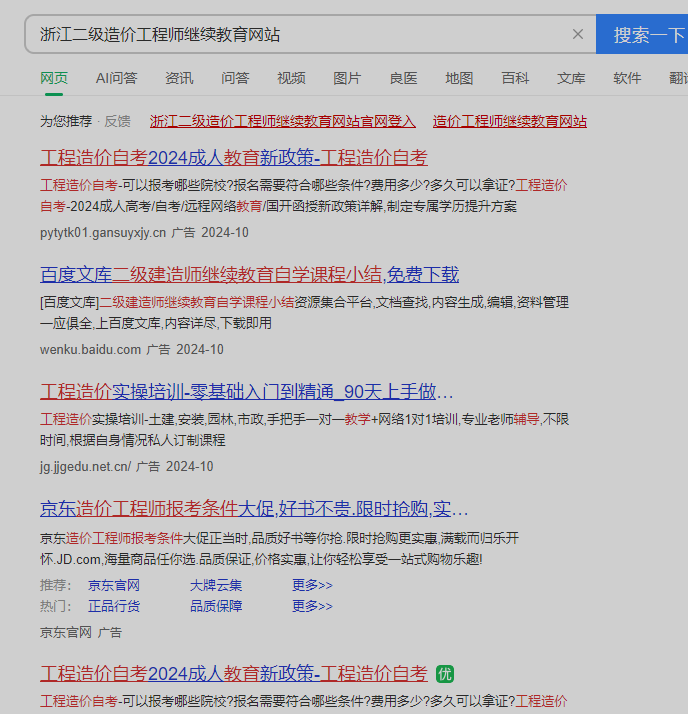
Task: Open the 正品行货 link
Action: click(x=114, y=607)
